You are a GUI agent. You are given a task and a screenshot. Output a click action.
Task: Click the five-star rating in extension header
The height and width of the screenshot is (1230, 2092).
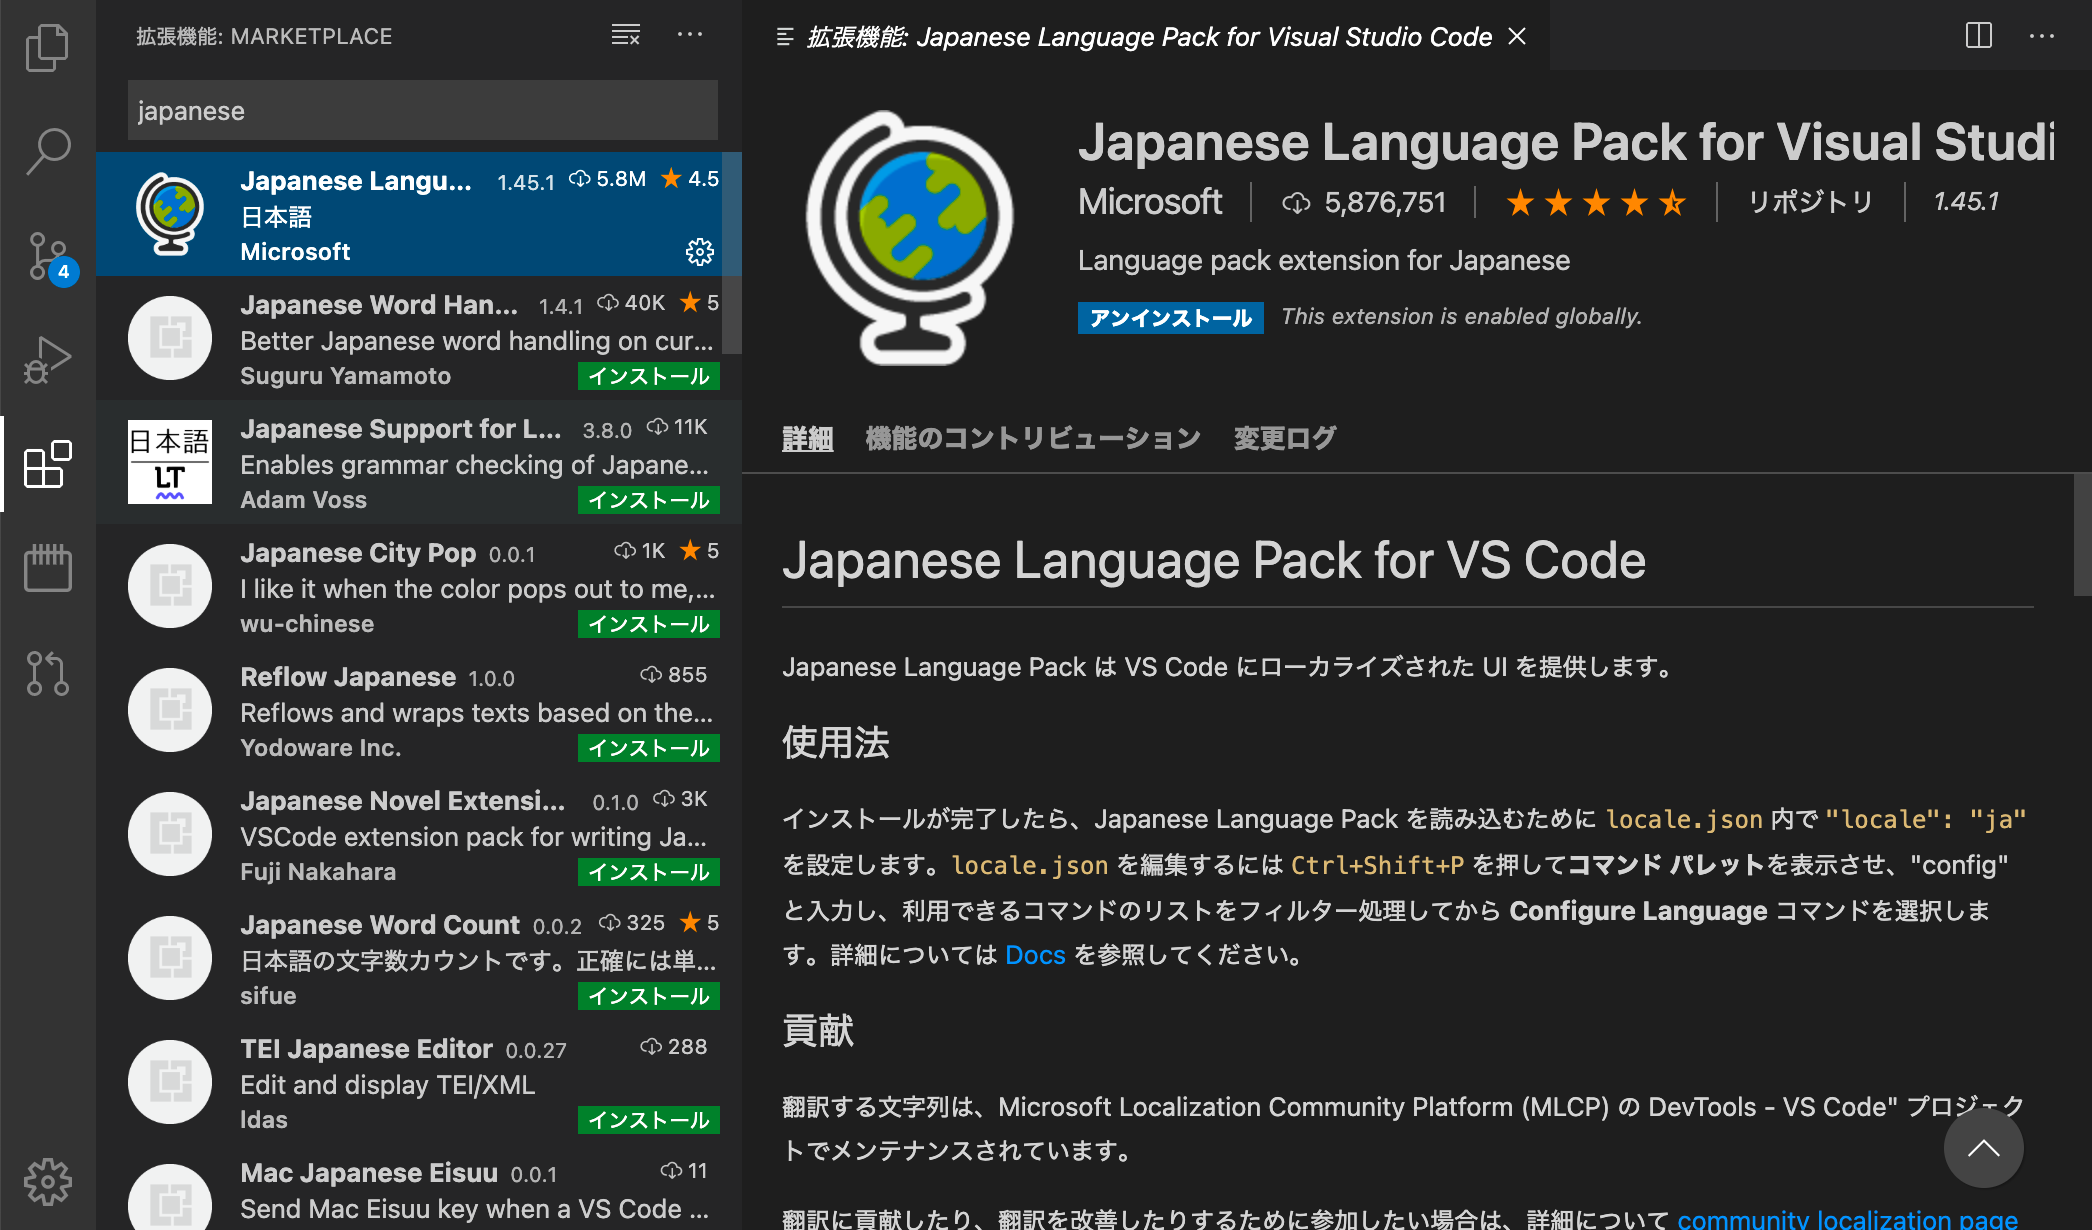click(1597, 203)
